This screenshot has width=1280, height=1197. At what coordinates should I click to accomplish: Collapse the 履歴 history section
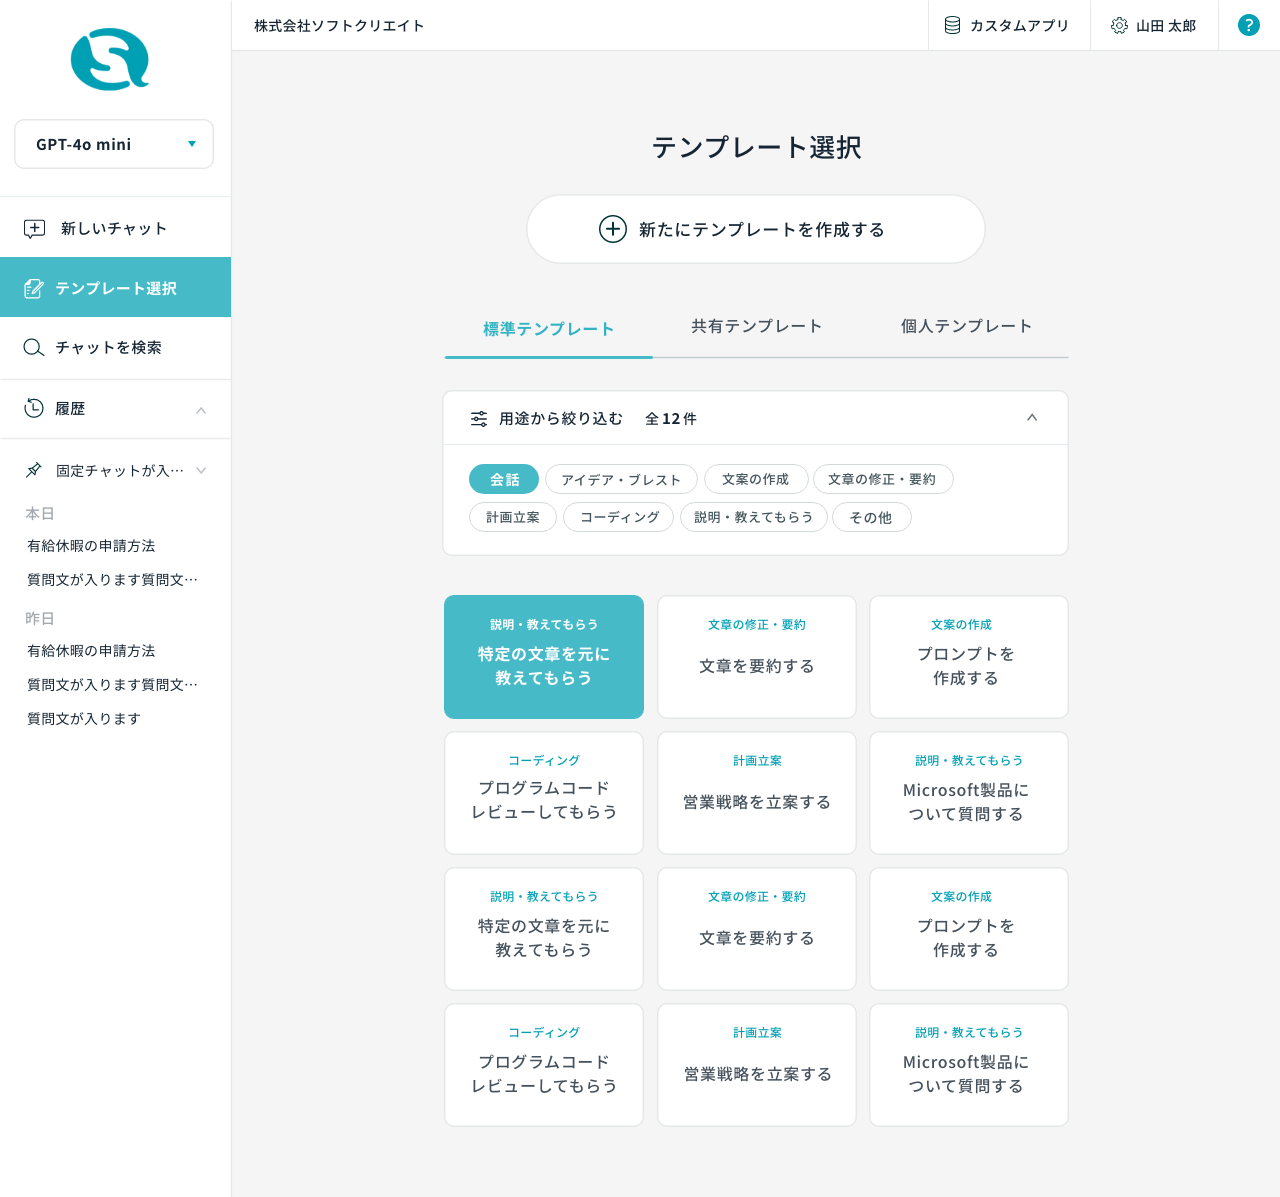click(x=201, y=410)
